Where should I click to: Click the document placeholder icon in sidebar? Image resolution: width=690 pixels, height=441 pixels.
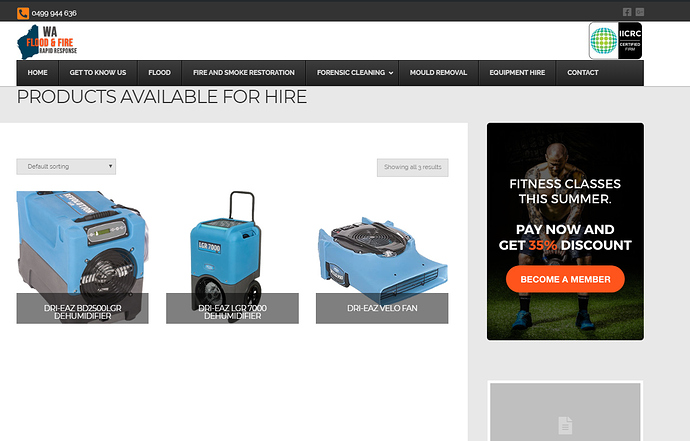[565, 425]
